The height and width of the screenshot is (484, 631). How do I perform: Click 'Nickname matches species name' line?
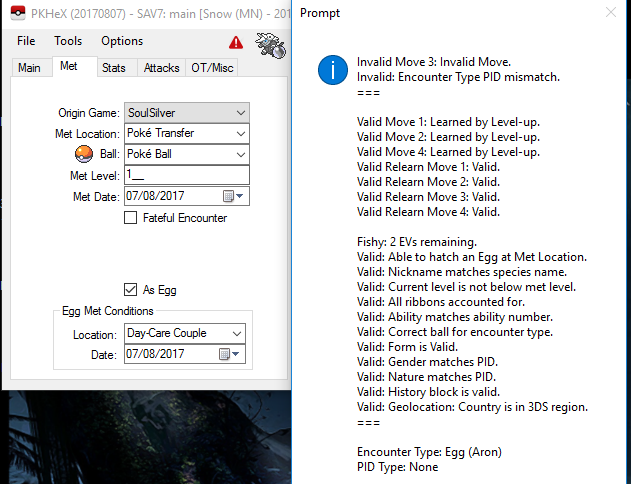click(462, 272)
